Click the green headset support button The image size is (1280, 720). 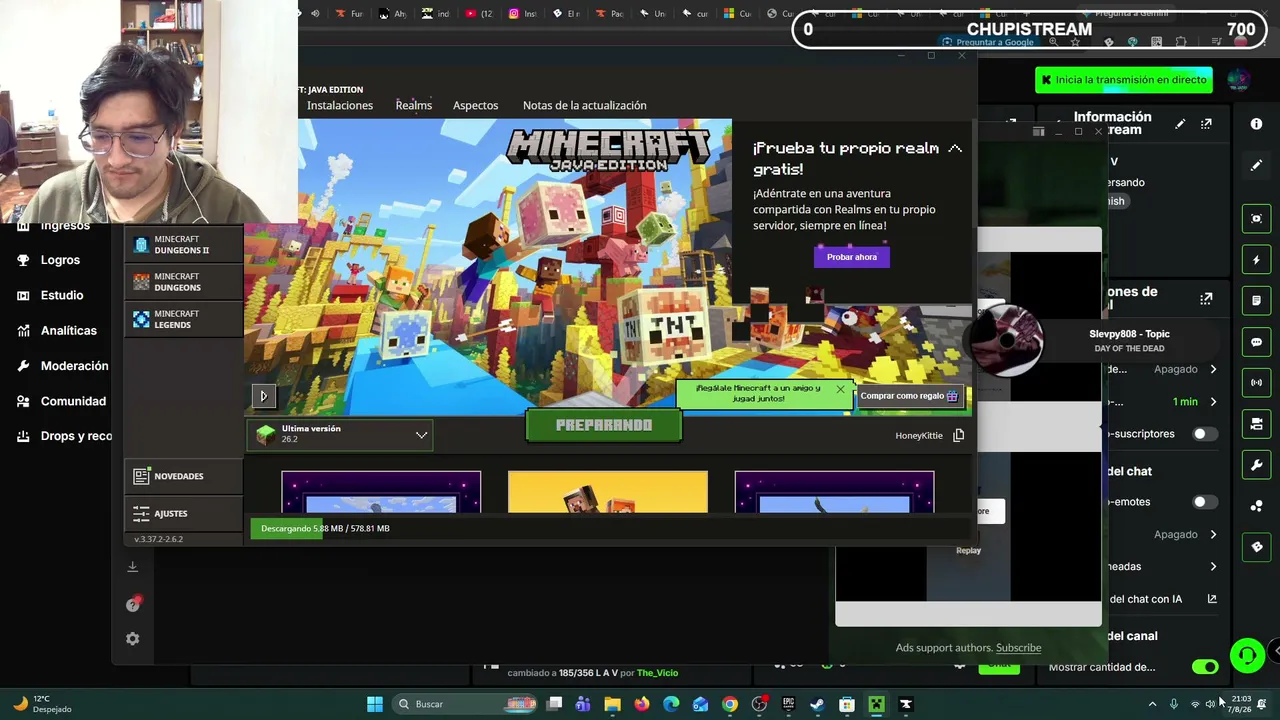pos(1247,656)
